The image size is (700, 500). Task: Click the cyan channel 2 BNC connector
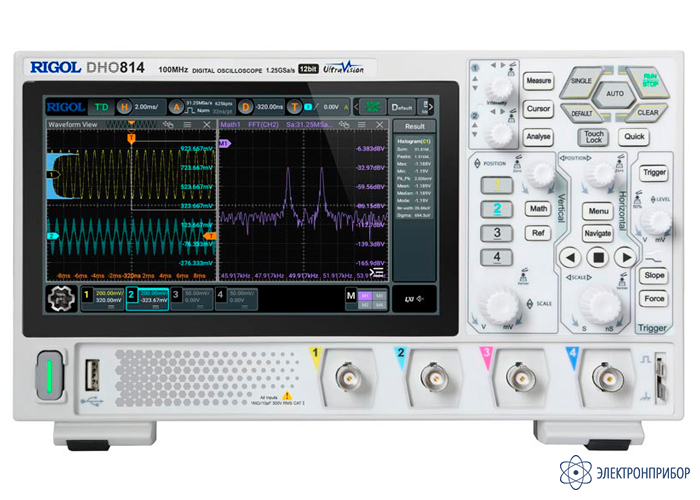[434, 378]
